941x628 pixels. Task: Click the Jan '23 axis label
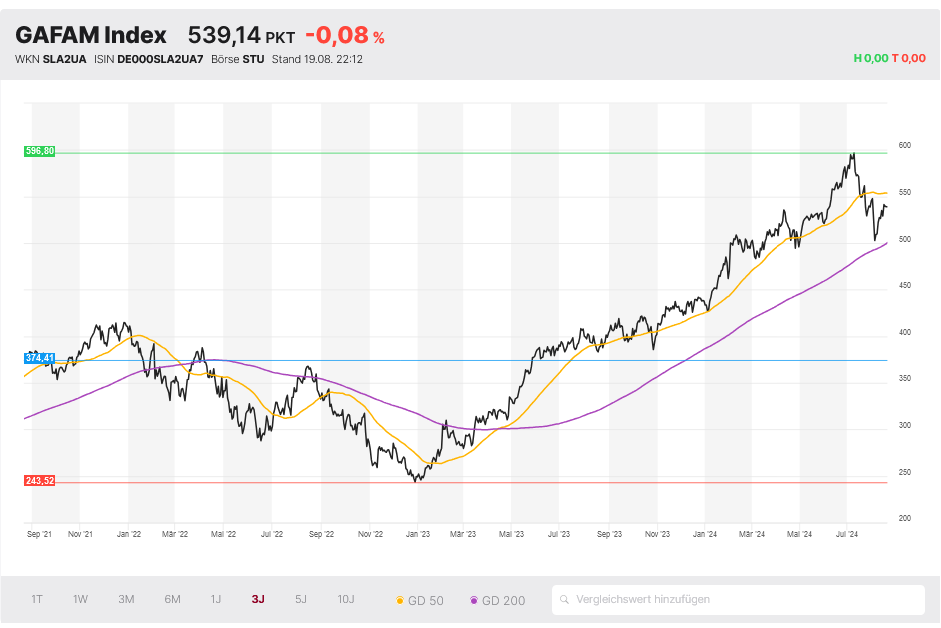[418, 534]
